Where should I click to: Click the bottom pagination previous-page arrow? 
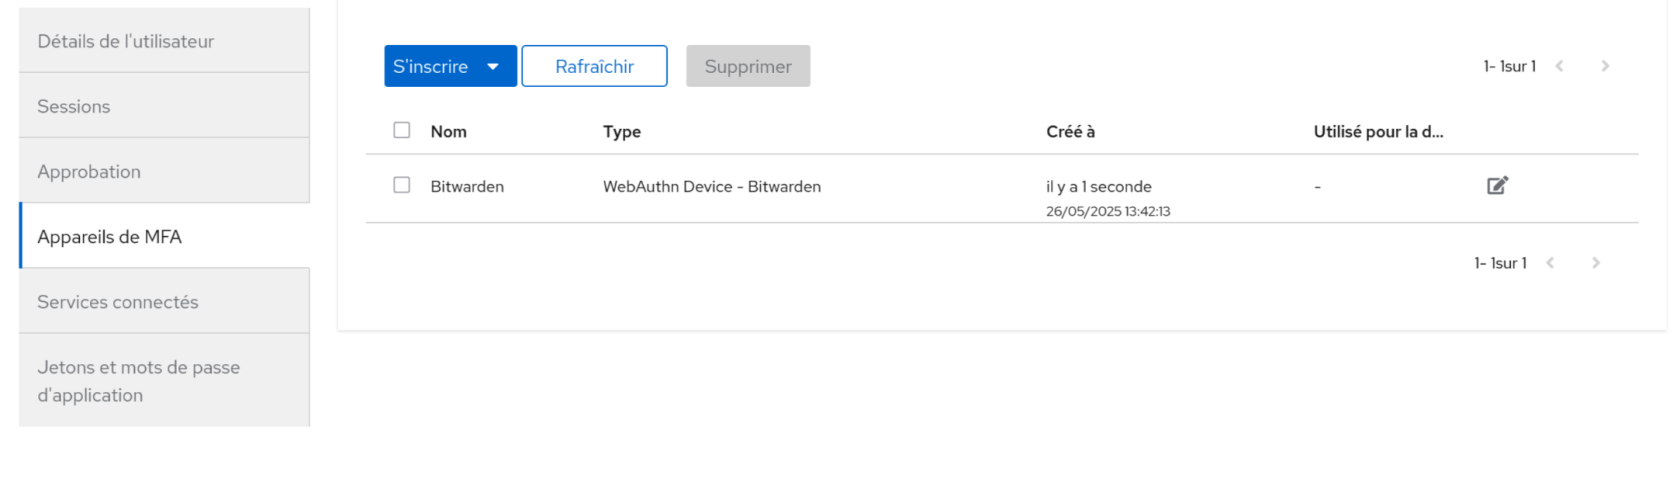[1550, 263]
